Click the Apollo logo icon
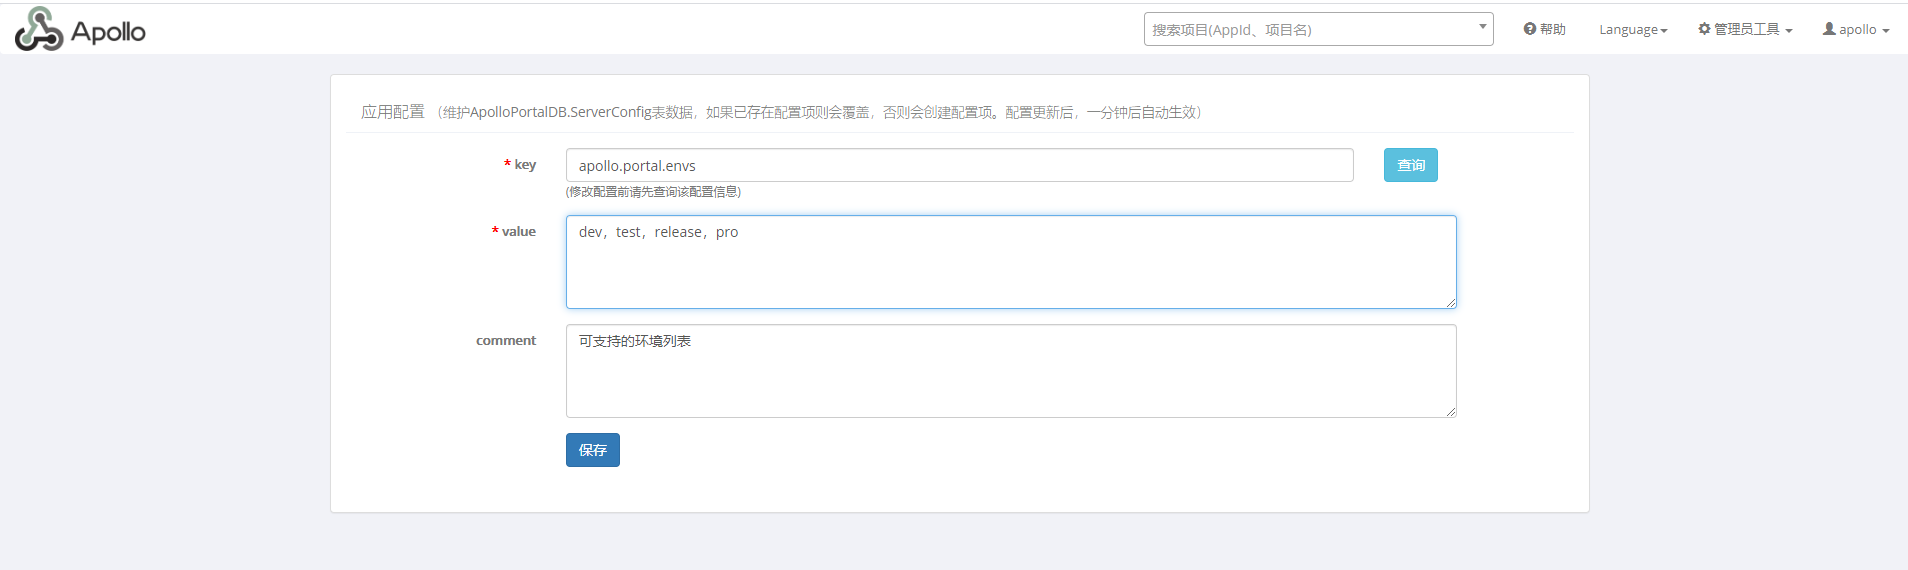The image size is (1908, 570). pos(39,29)
